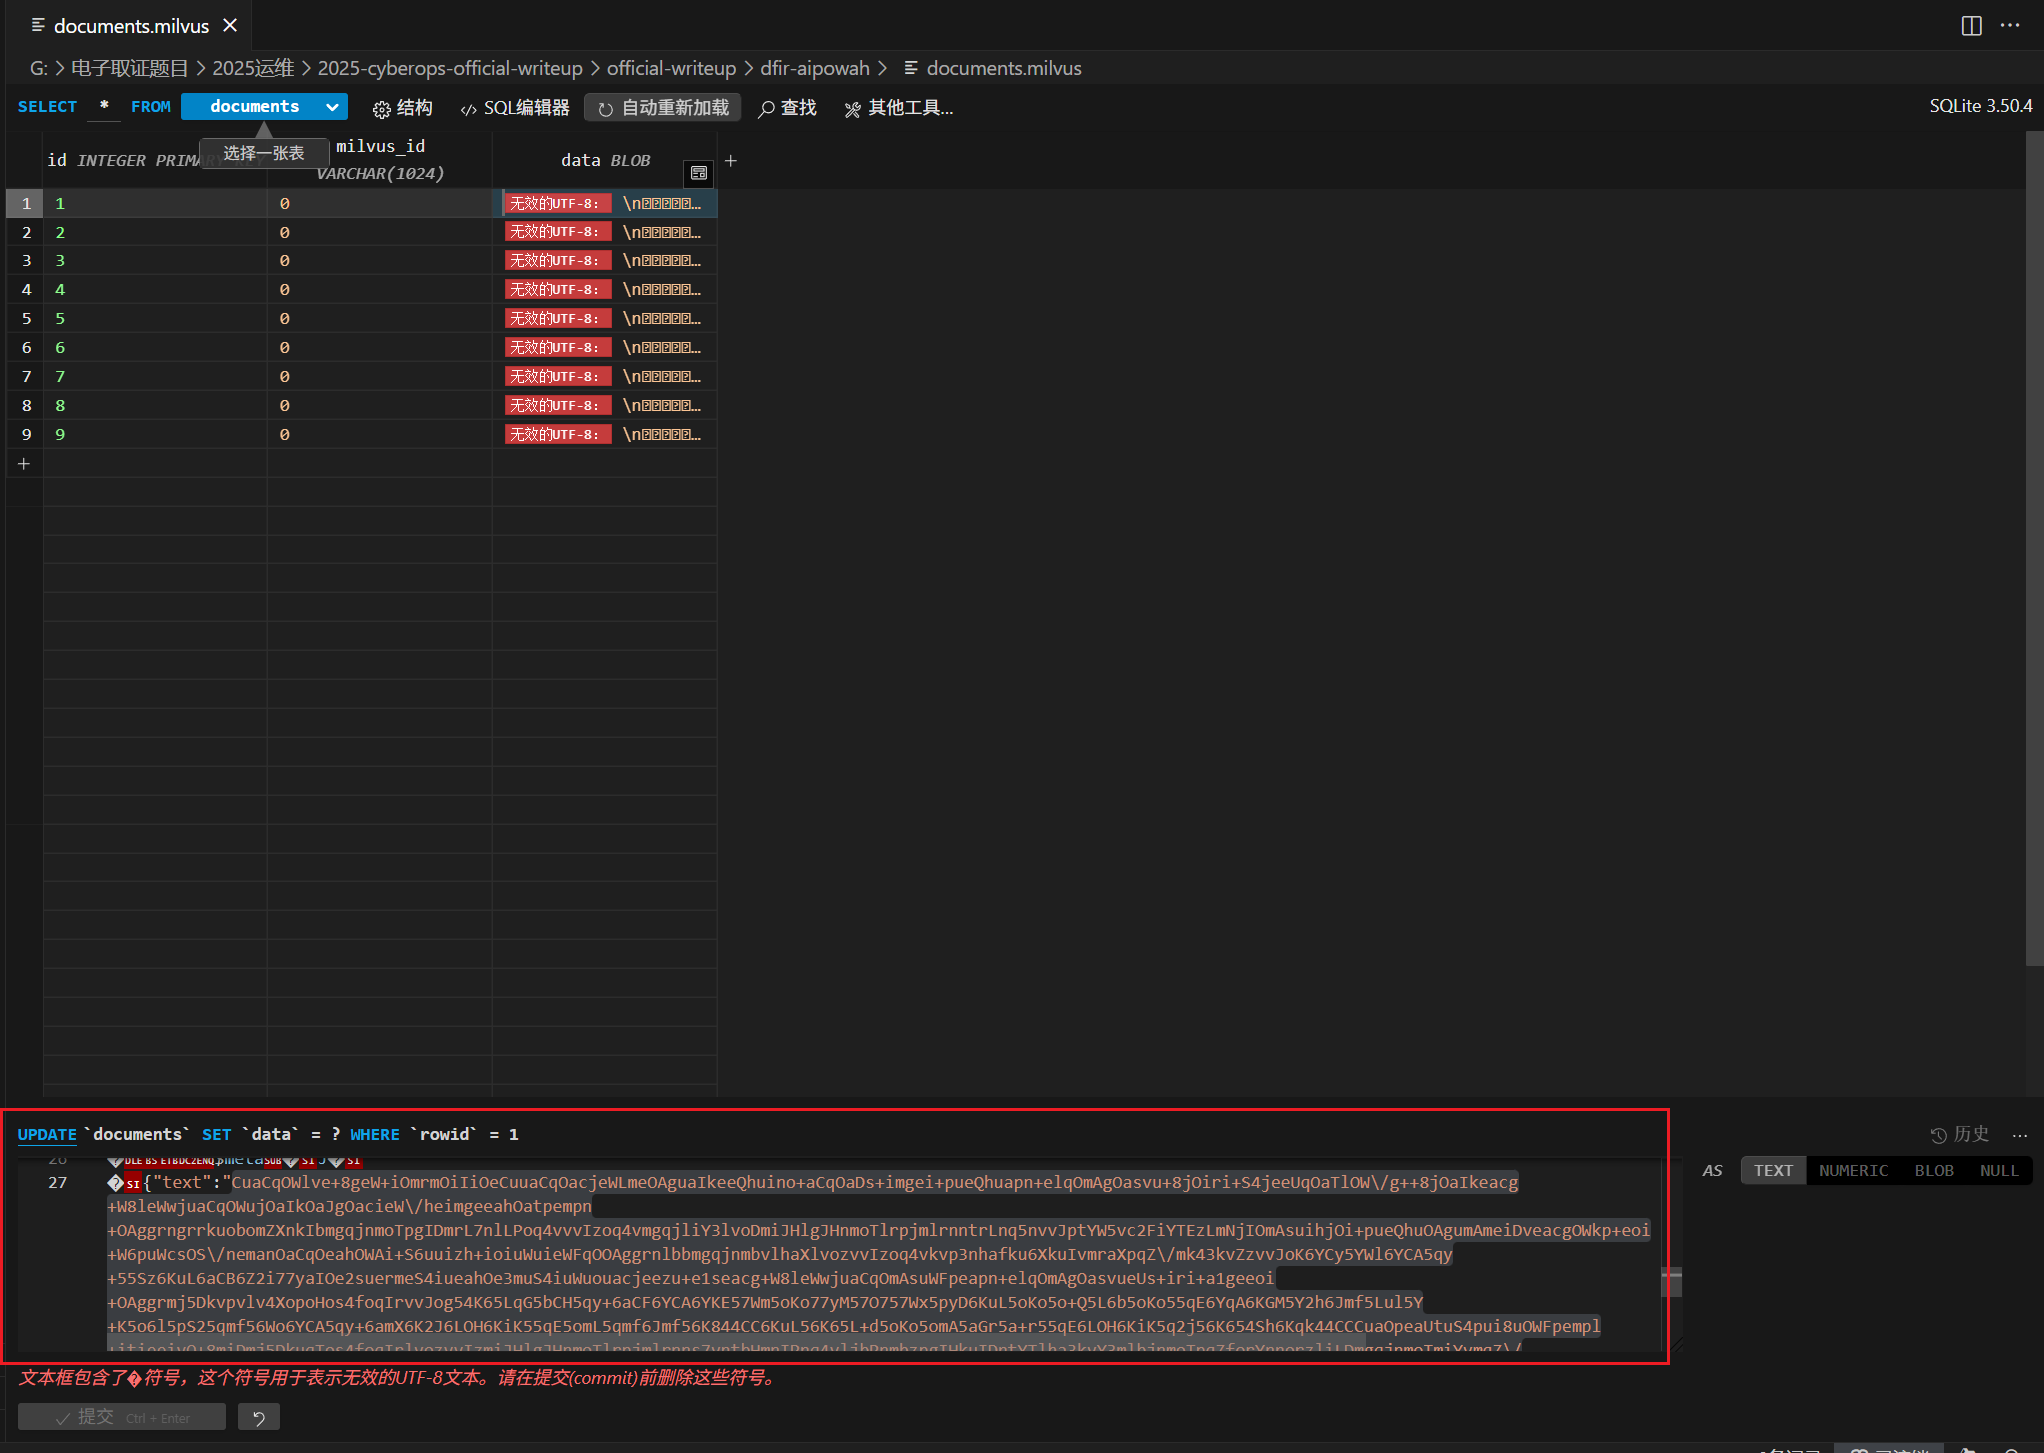Screen dimensions: 2044x1453
Task: Open the SQL编辑器 query editor
Action: [515, 108]
